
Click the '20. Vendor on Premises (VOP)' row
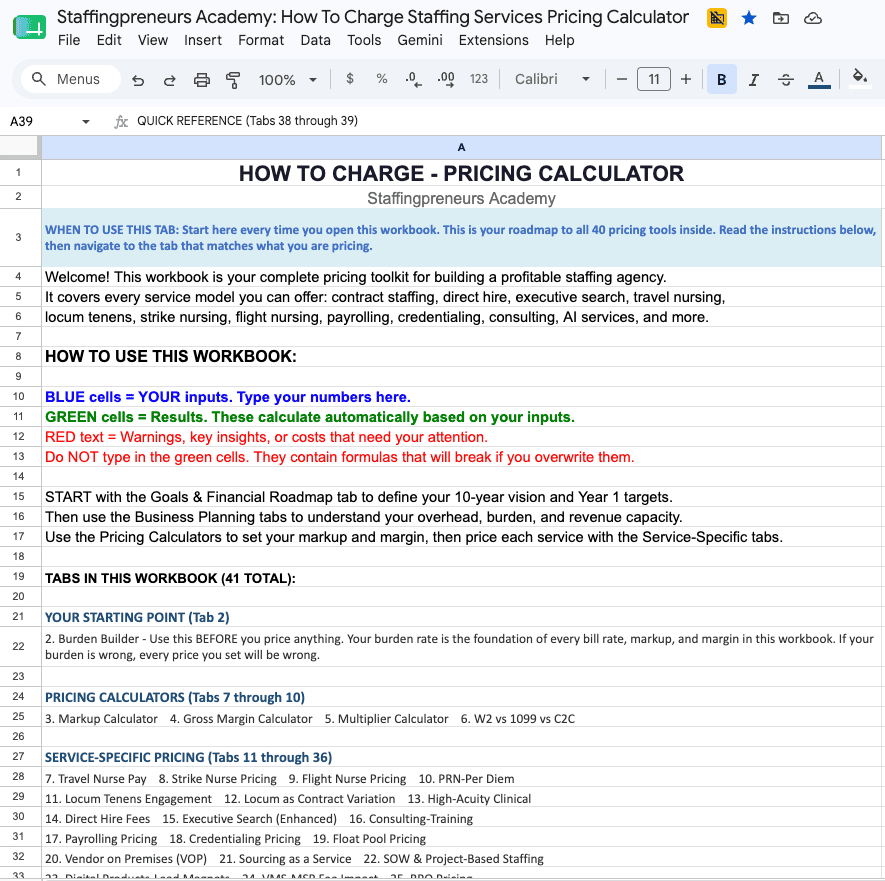(x=461, y=858)
